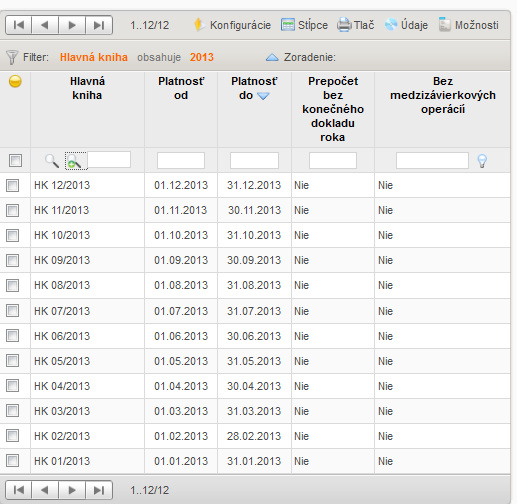
Task: Toggle the select-all checkbox in filter row
Action: pyautogui.click(x=15, y=160)
